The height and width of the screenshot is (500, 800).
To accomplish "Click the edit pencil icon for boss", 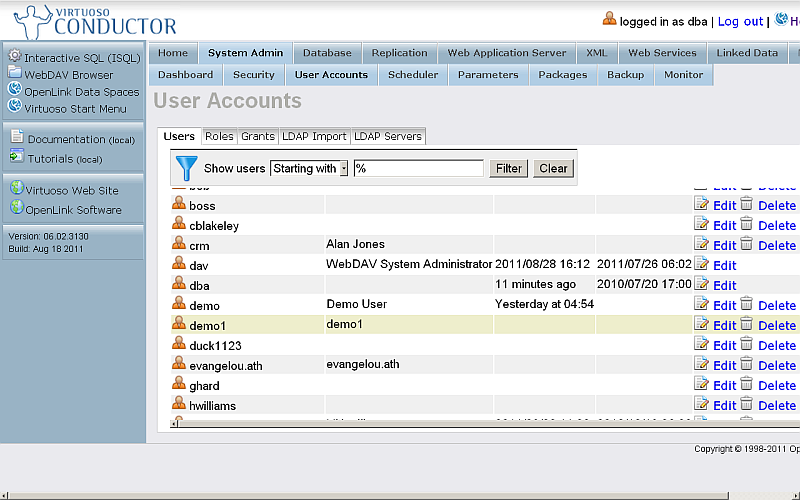I will click(702, 204).
